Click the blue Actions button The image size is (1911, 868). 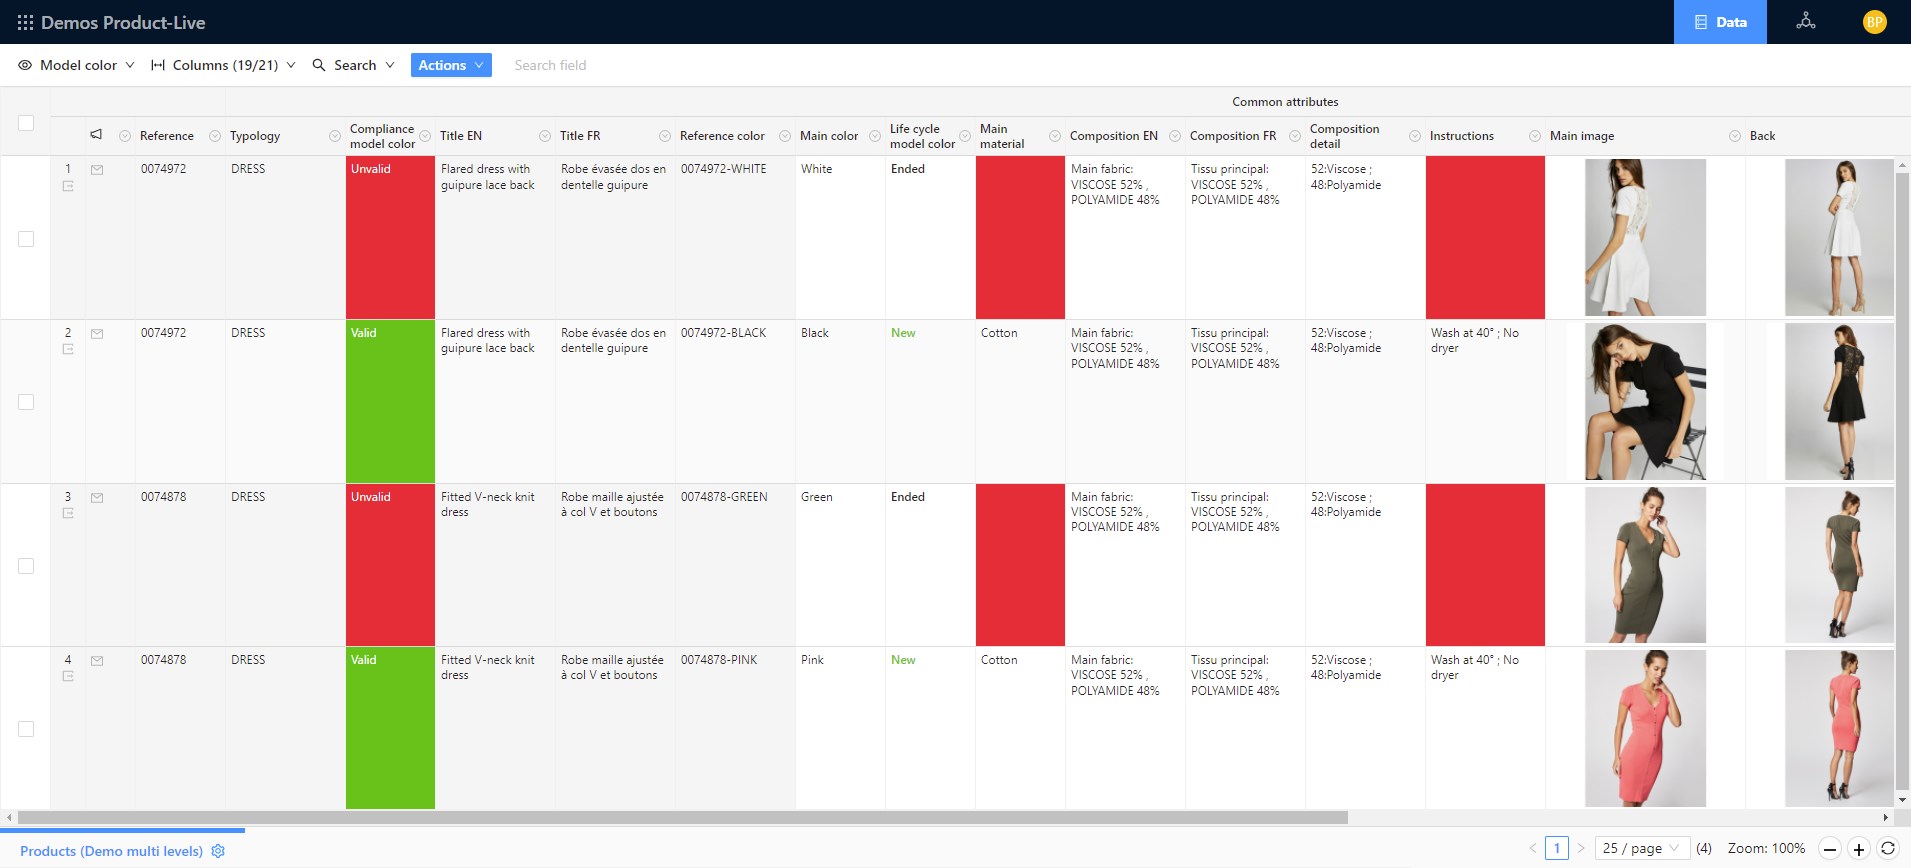click(451, 65)
